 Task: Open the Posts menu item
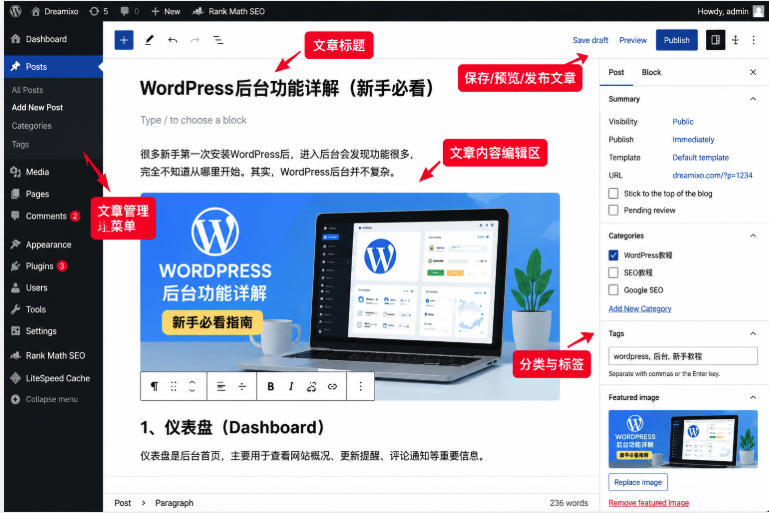53,67
